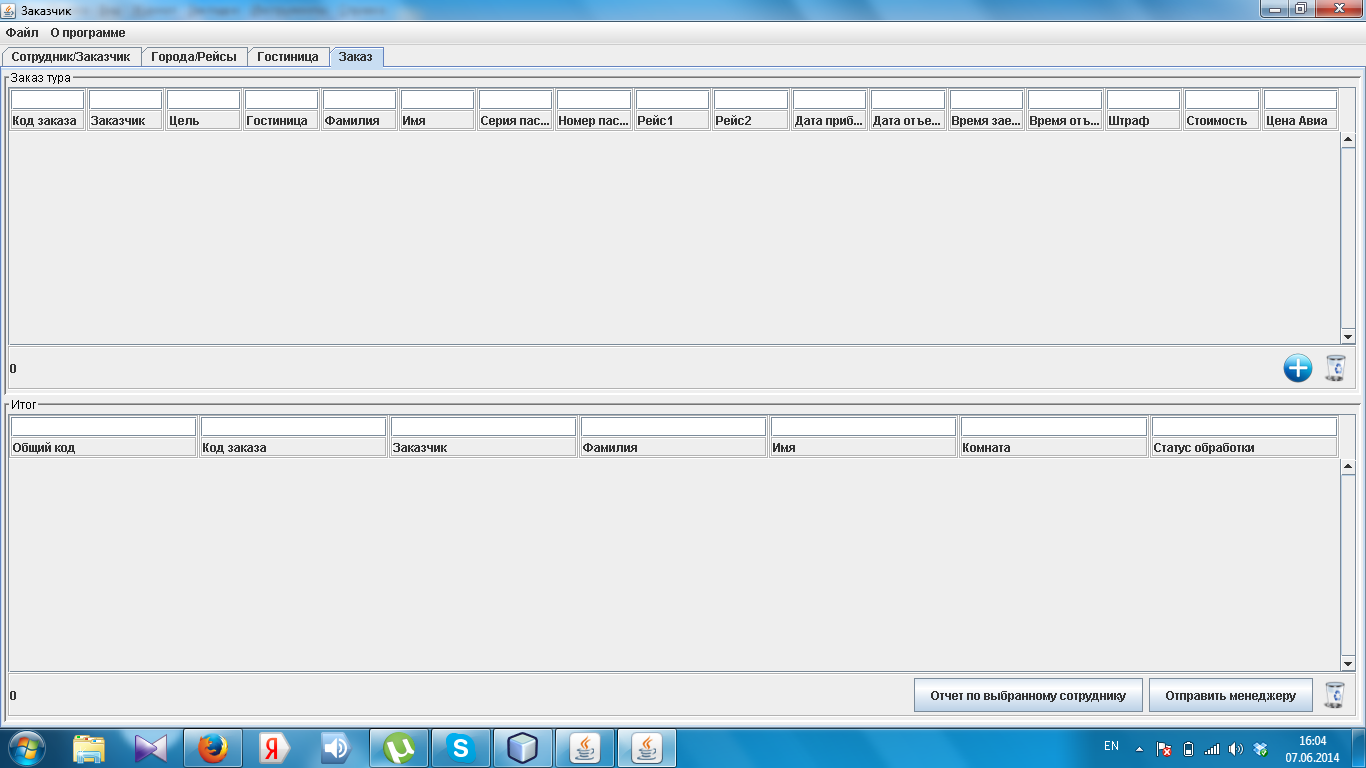Viewport: 1366px width, 768px height.
Task: Delete Итог record with lower trash icon
Action: click(1335, 695)
